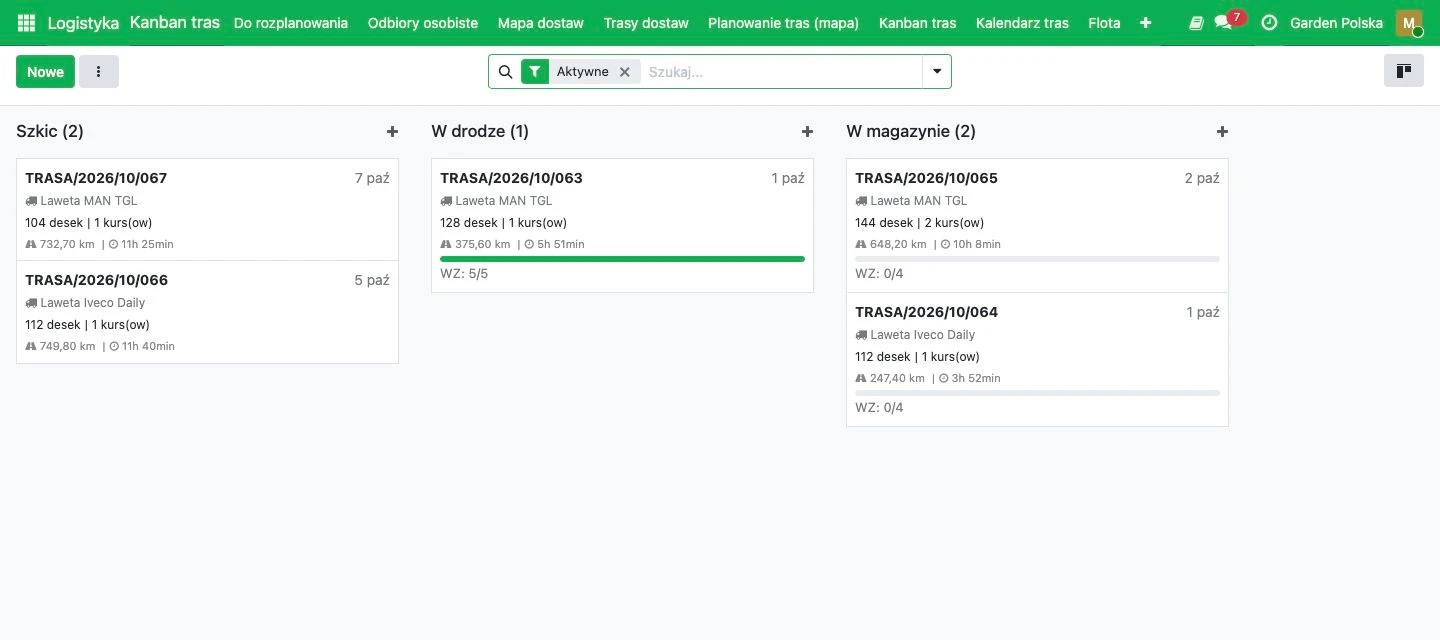Open card TRASA/2026/10/067

point(207,210)
